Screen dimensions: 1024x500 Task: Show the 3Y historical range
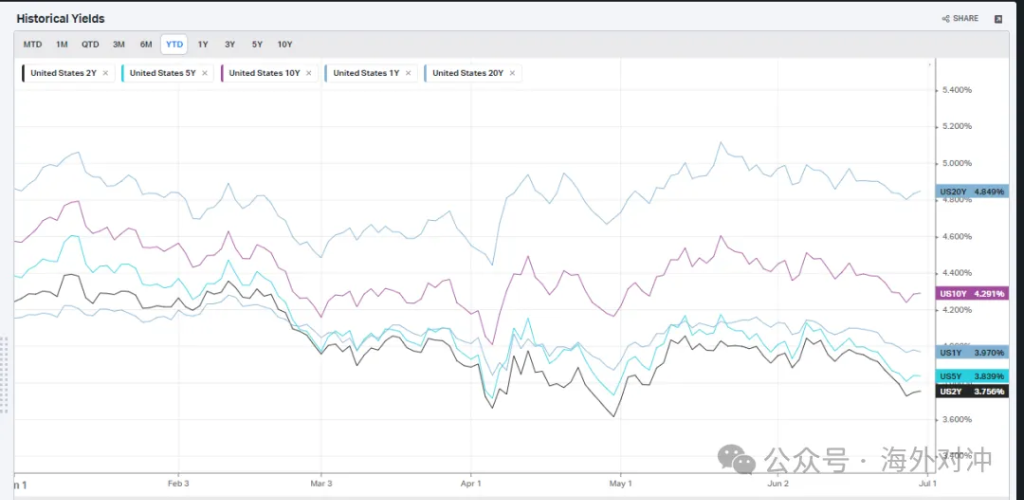(x=230, y=44)
